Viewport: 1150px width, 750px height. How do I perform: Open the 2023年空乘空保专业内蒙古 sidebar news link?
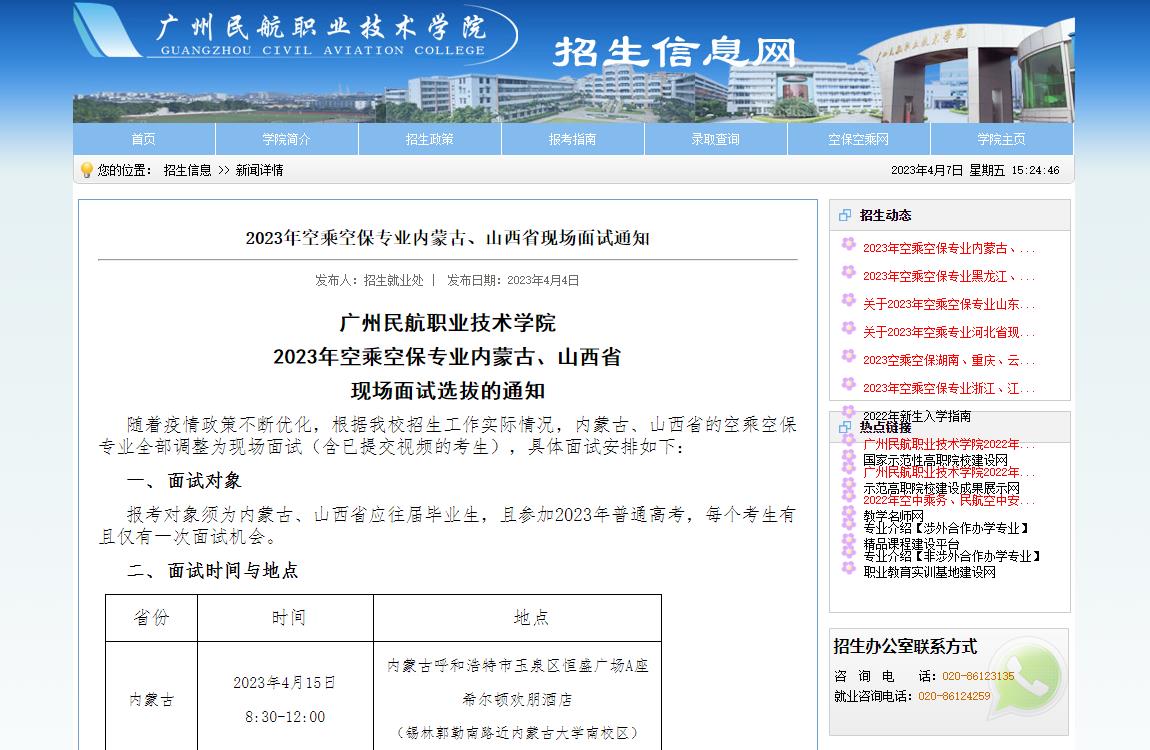tap(948, 249)
